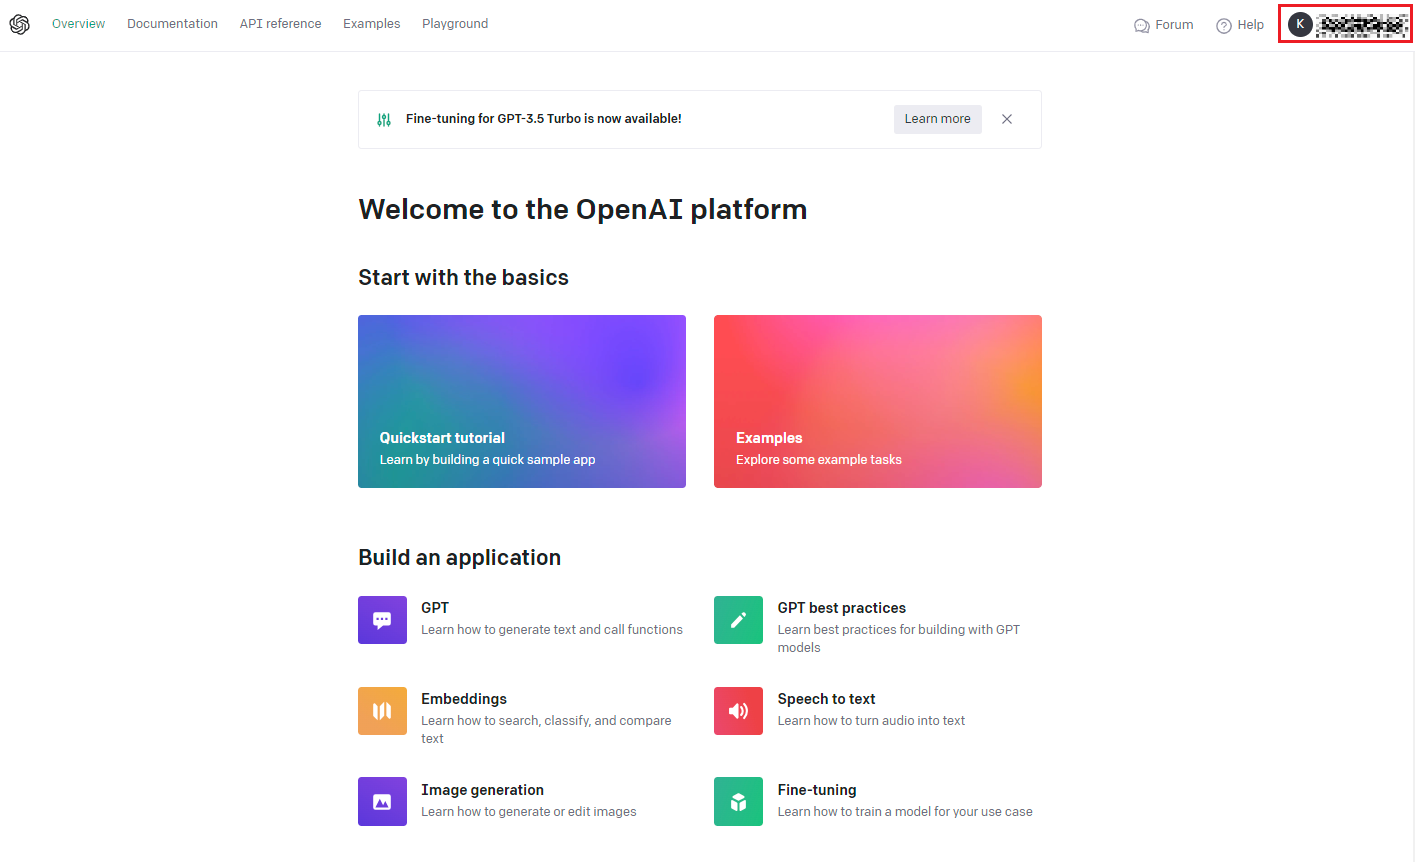This screenshot has width=1415, height=862.
Task: Select the orange Embeddings icon
Action: 382,711
